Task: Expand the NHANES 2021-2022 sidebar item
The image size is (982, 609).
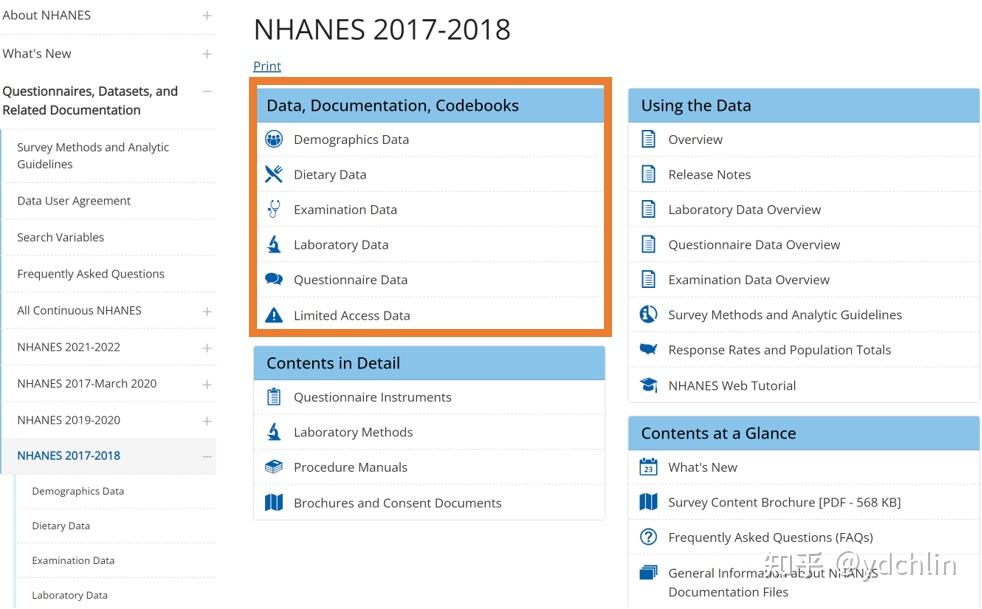Action: [207, 348]
